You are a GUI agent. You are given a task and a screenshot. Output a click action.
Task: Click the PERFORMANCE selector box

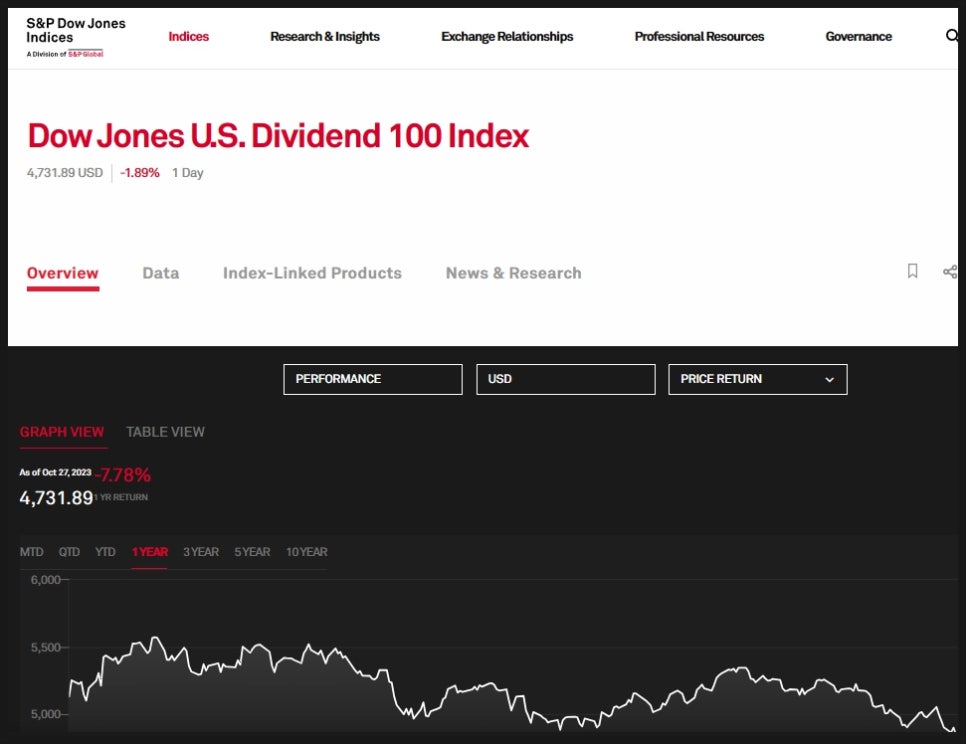tap(373, 379)
